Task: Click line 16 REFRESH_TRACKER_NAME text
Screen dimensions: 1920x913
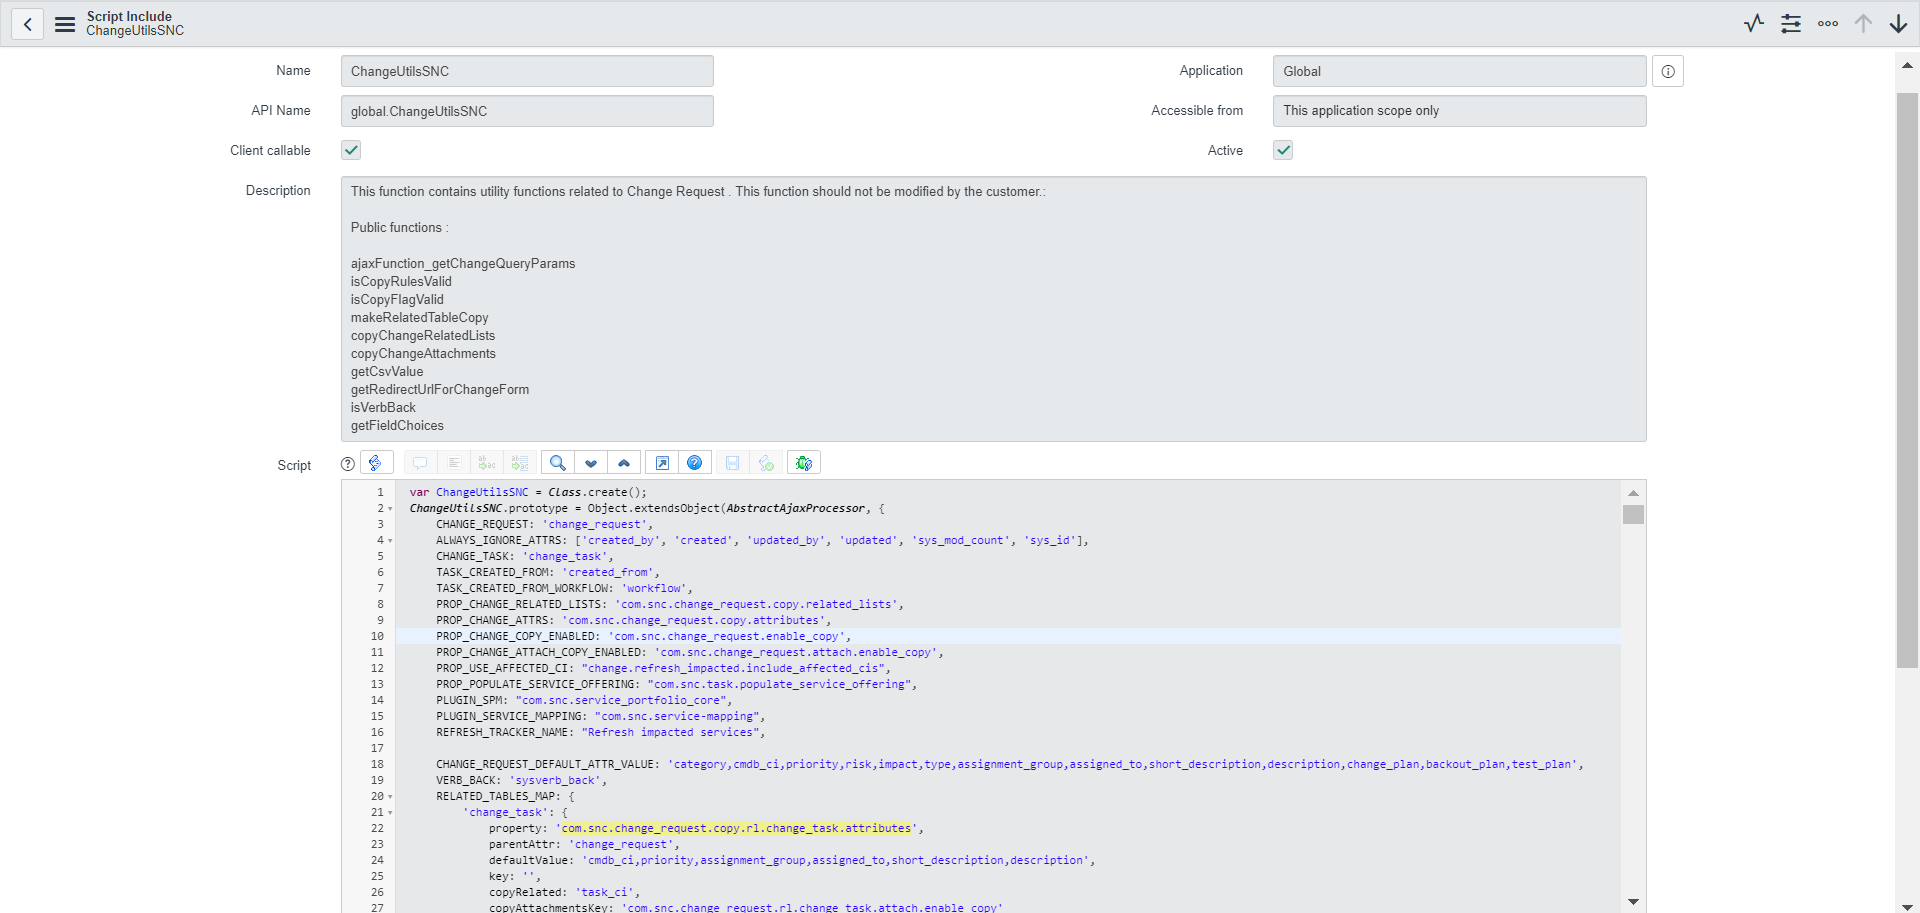Action: click(505, 733)
